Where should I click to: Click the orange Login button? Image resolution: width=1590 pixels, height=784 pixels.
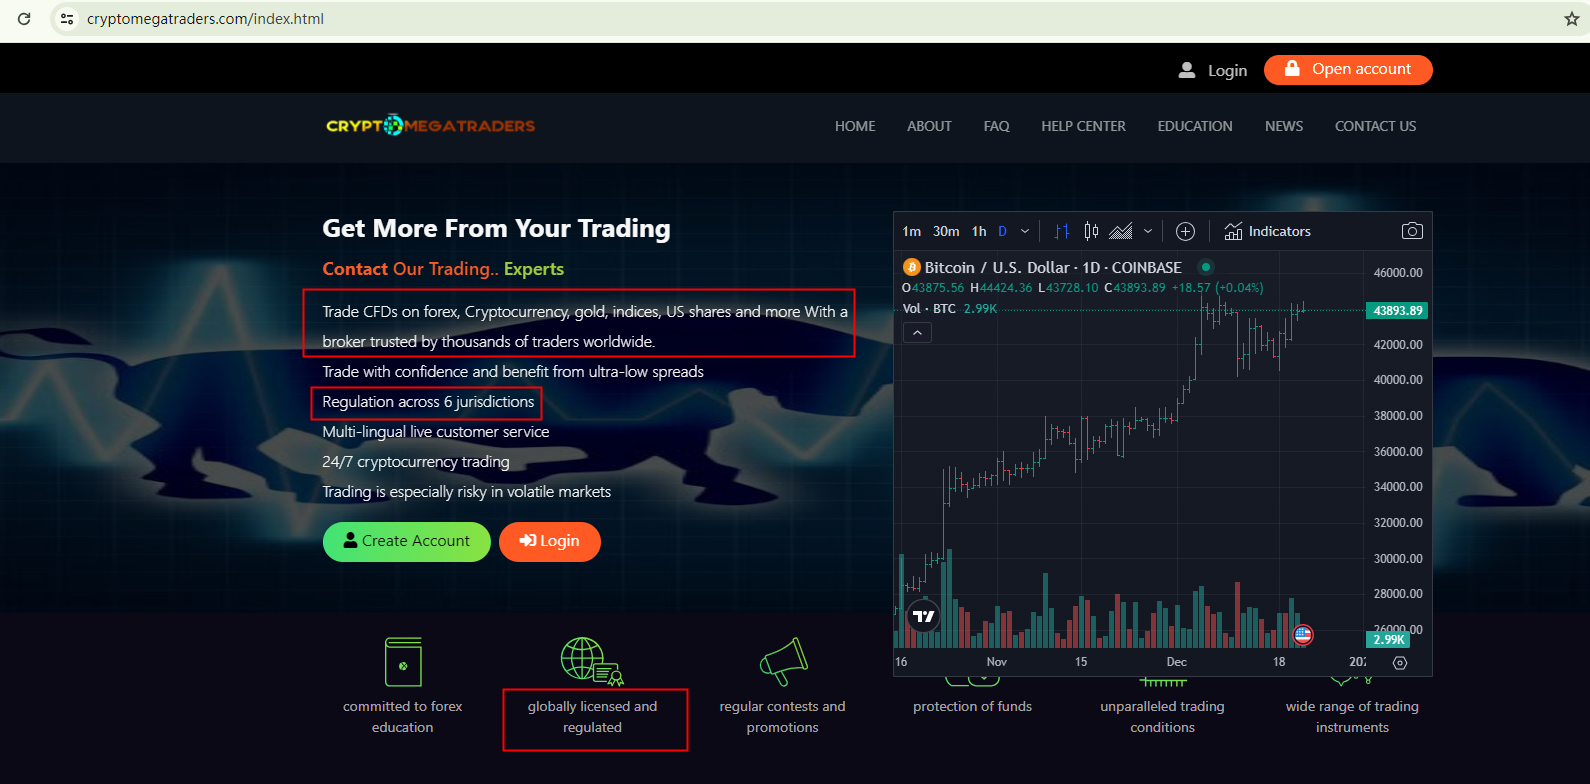[x=550, y=541]
